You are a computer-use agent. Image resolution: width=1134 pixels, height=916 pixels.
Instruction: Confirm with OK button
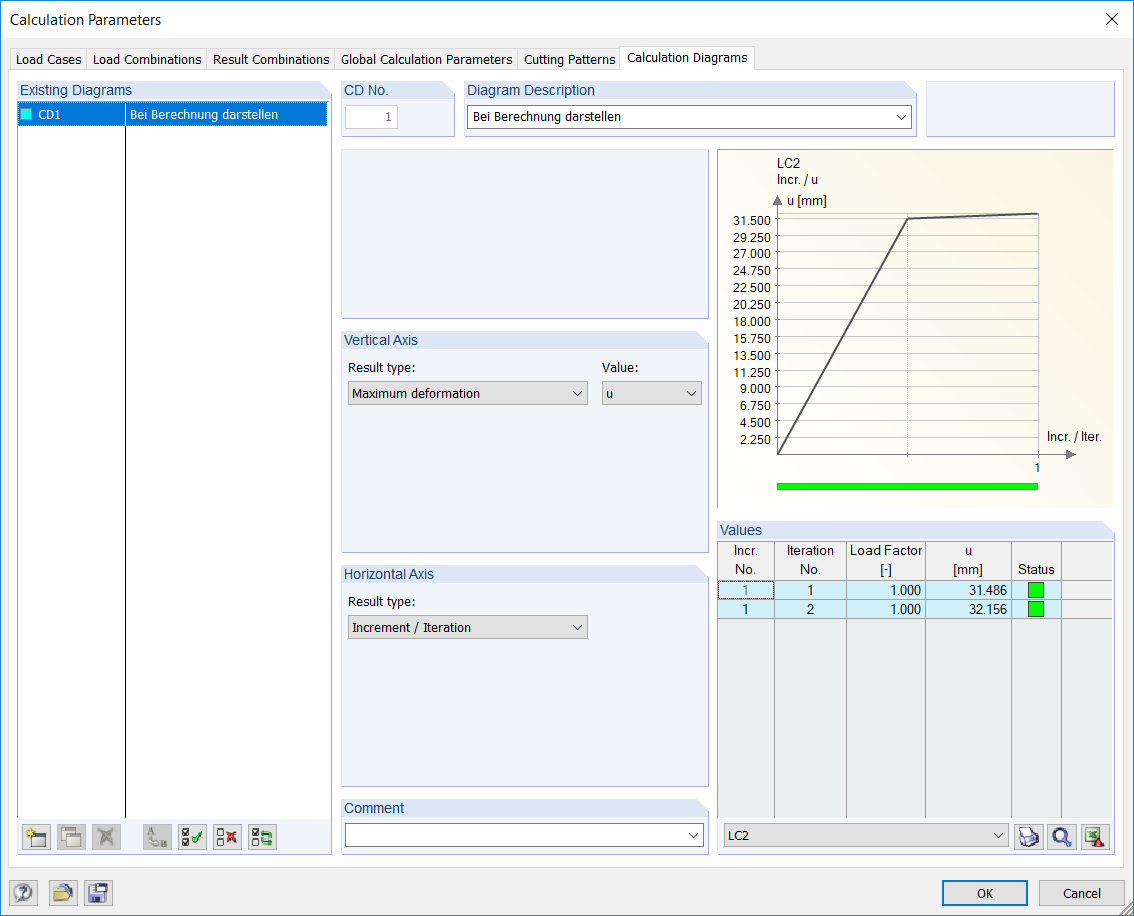click(x=984, y=893)
